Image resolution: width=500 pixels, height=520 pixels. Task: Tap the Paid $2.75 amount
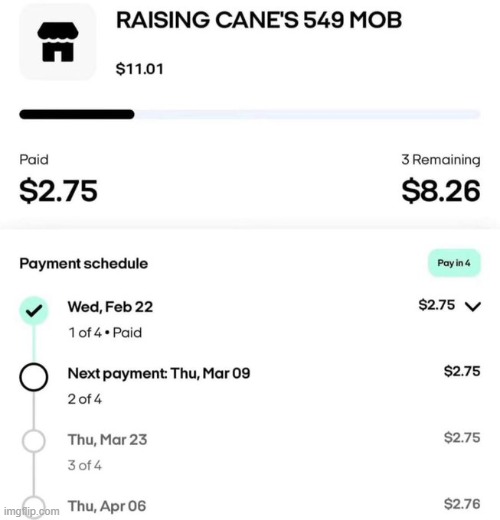(59, 191)
